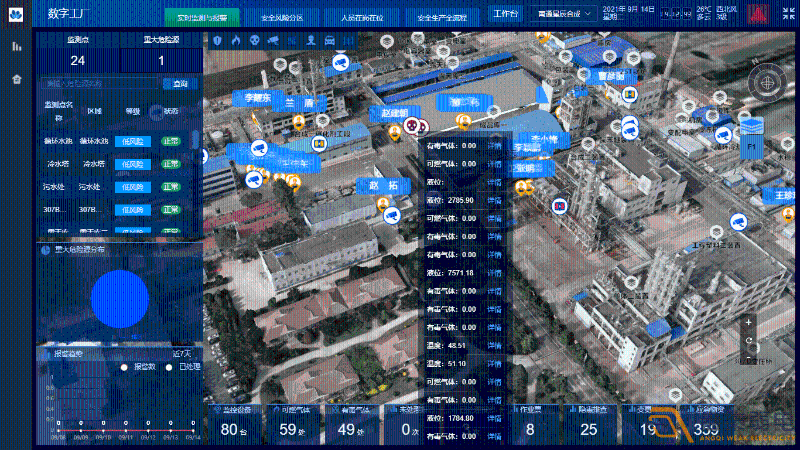
Task: Select the flame filter icon above map
Action: point(236,40)
